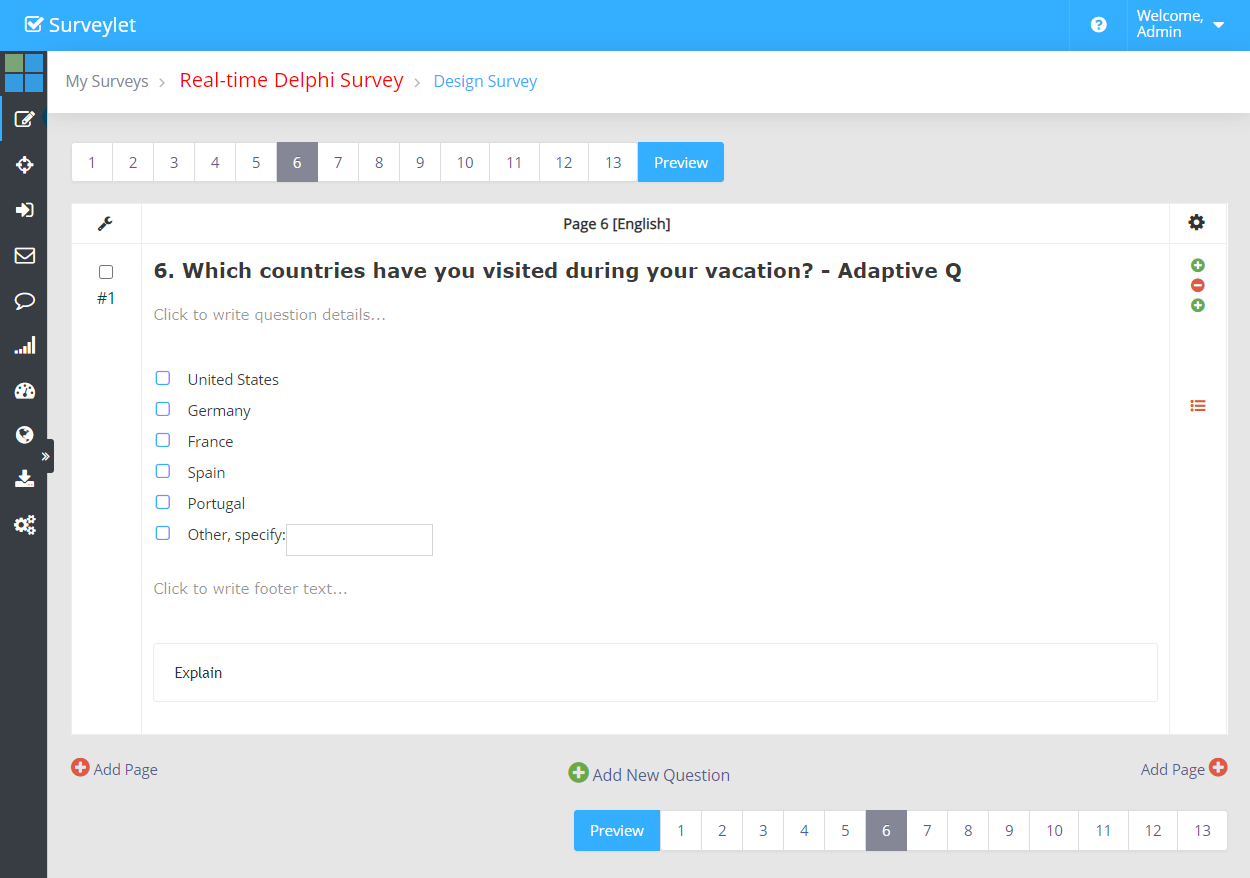This screenshot has height=878, width=1250.
Task: Click the top Preview button
Action: (x=680, y=162)
